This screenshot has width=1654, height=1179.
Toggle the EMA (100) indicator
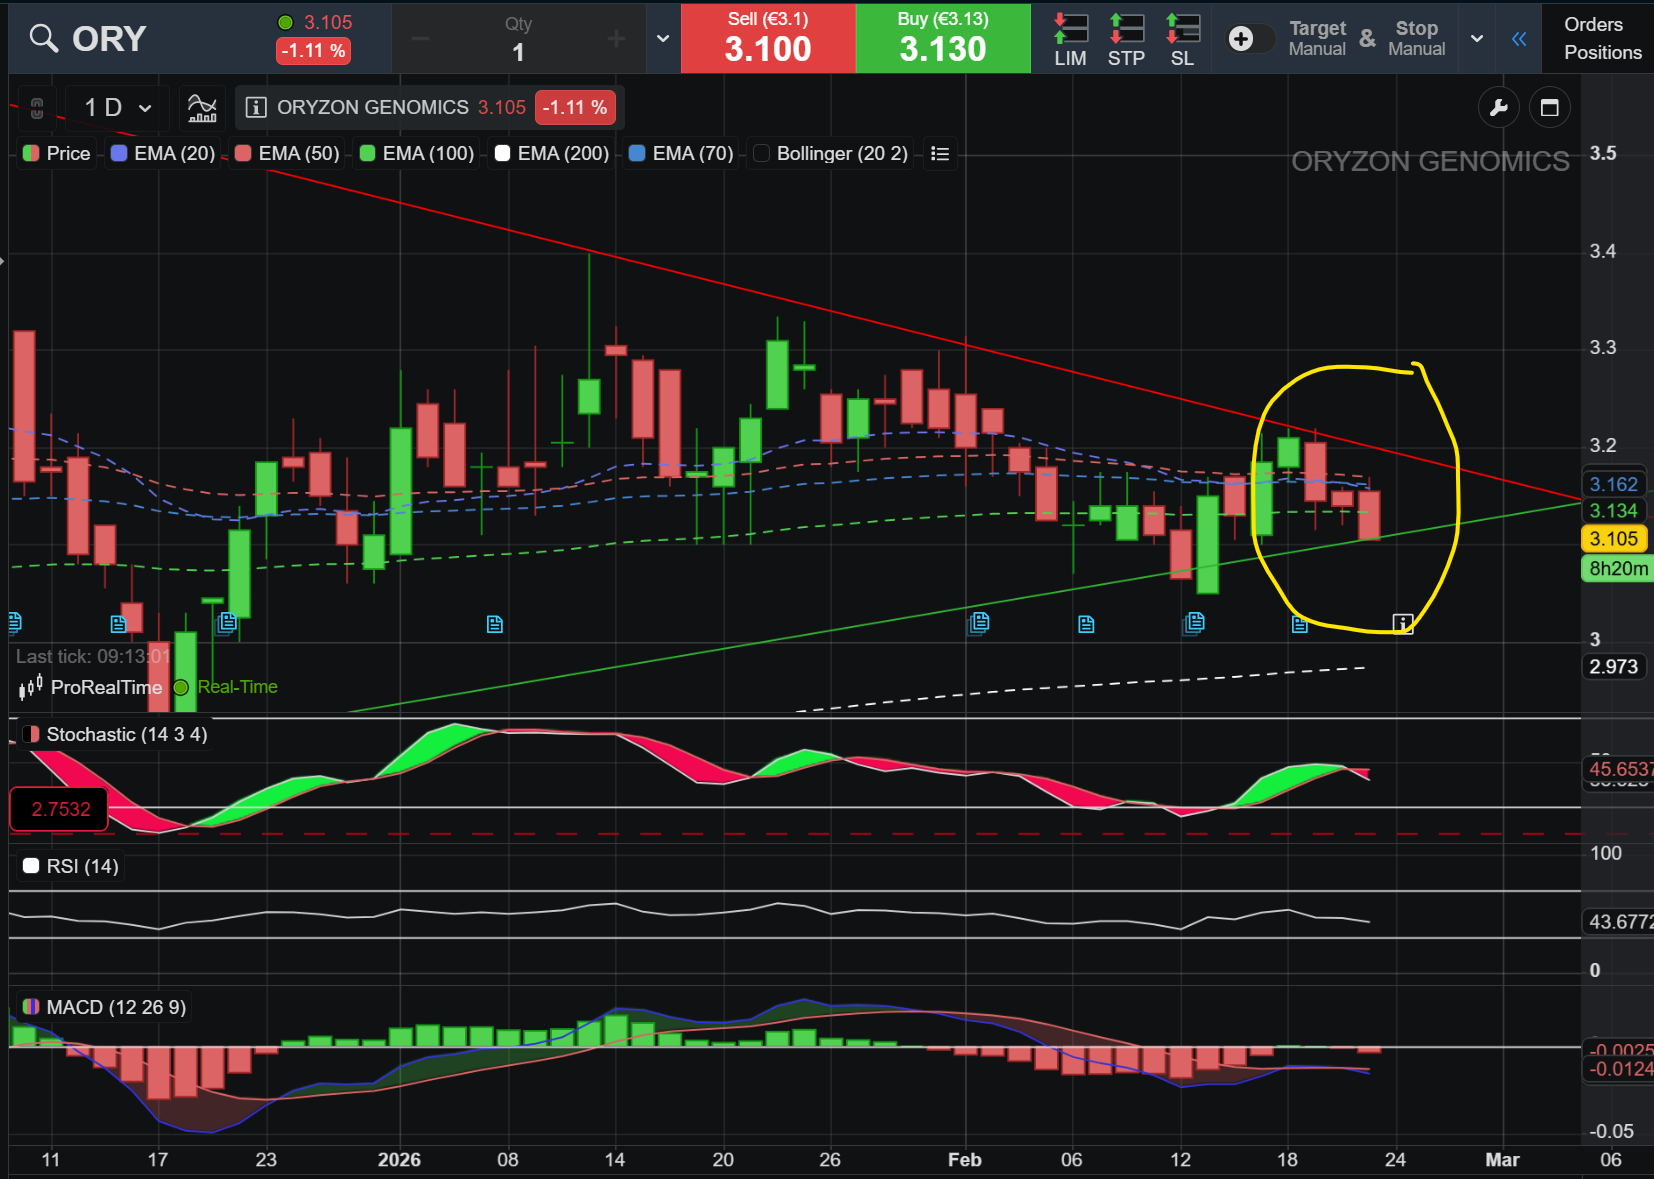pos(417,153)
